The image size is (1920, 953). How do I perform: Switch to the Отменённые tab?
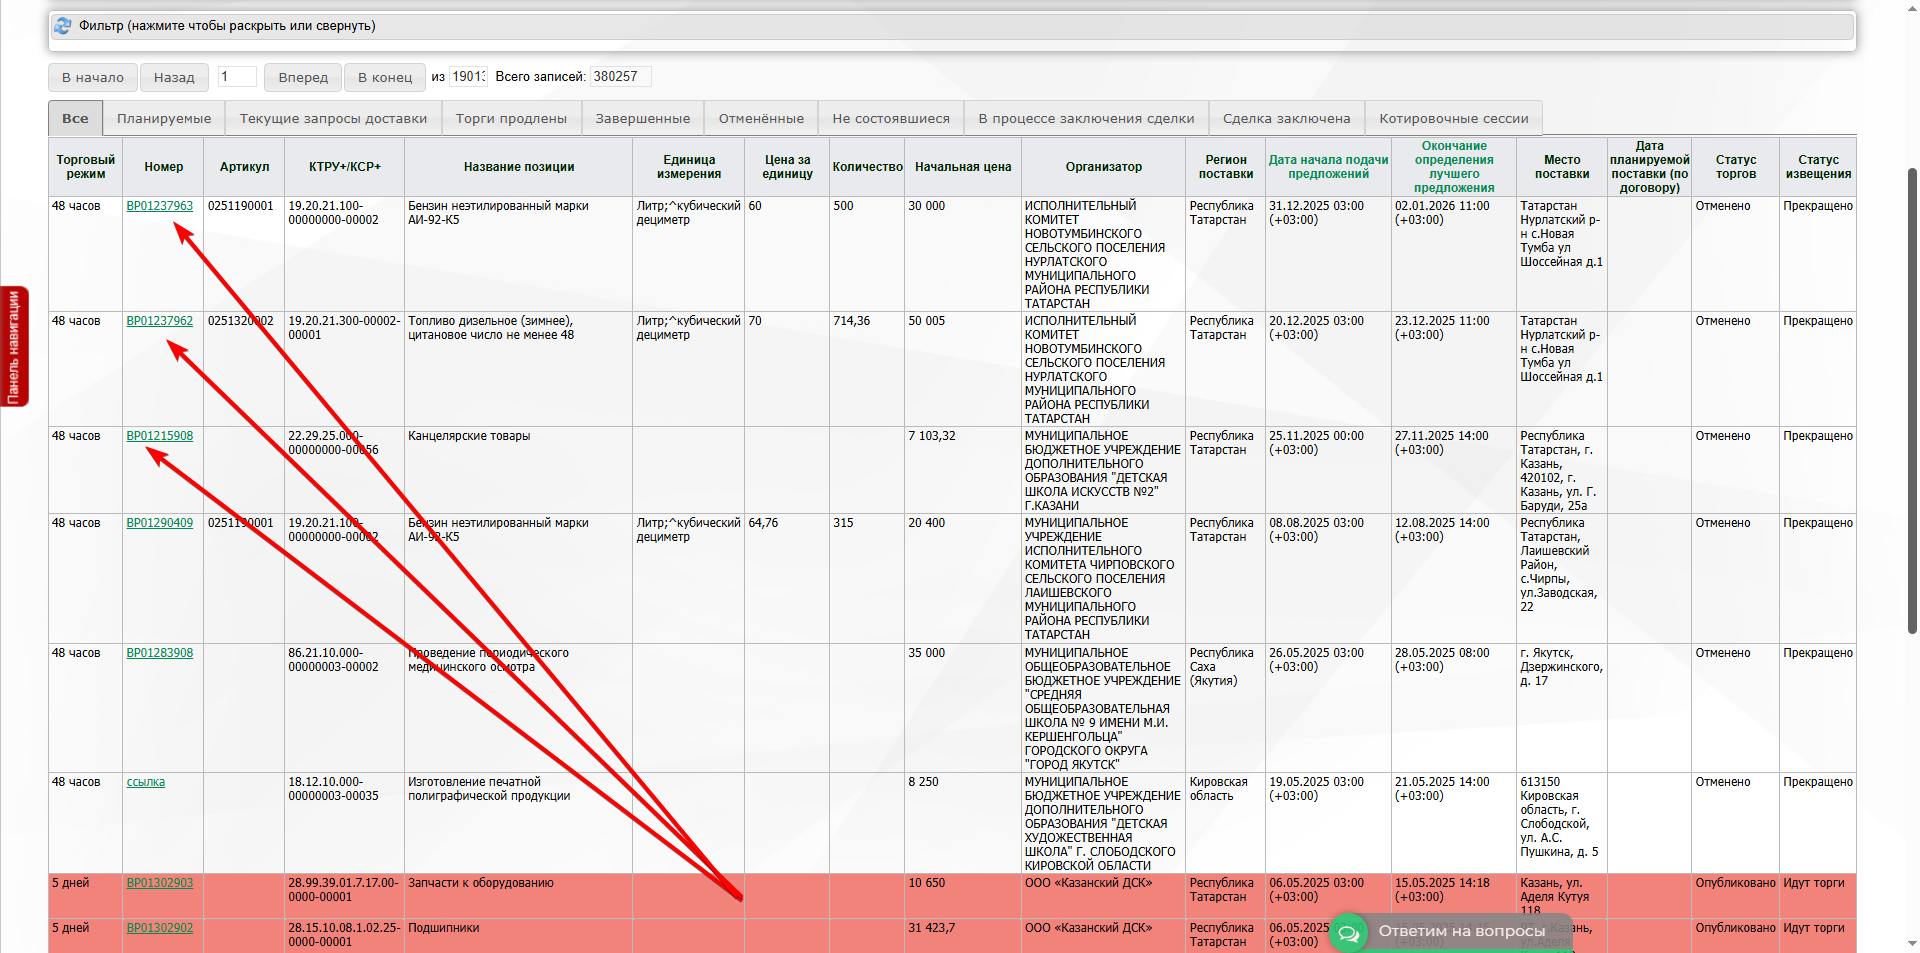coord(761,118)
